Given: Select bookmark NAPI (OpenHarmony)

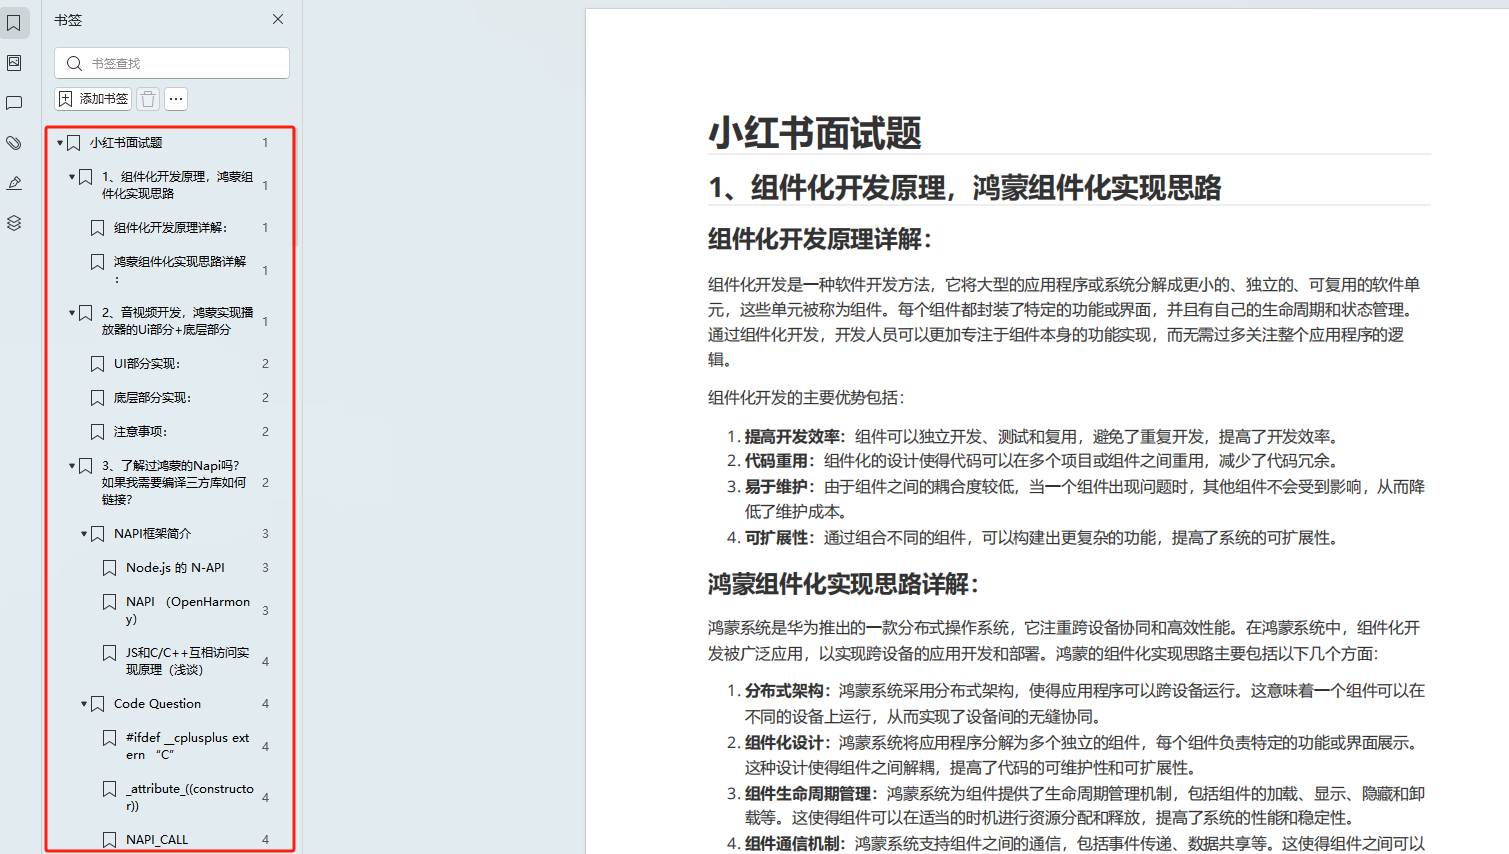Looking at the screenshot, I should pos(188,610).
